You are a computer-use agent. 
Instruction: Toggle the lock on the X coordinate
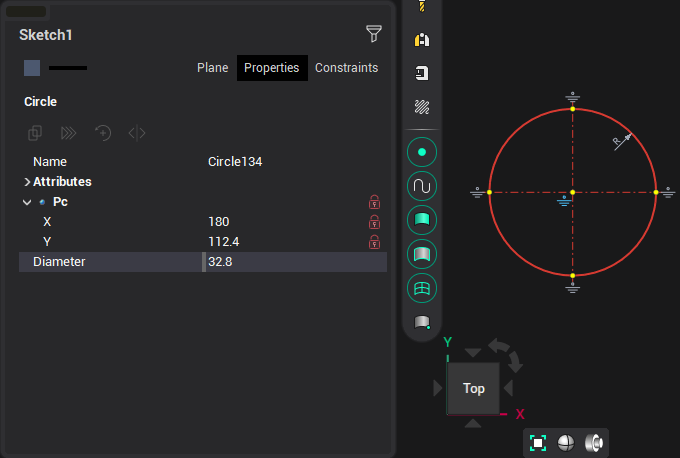click(375, 222)
